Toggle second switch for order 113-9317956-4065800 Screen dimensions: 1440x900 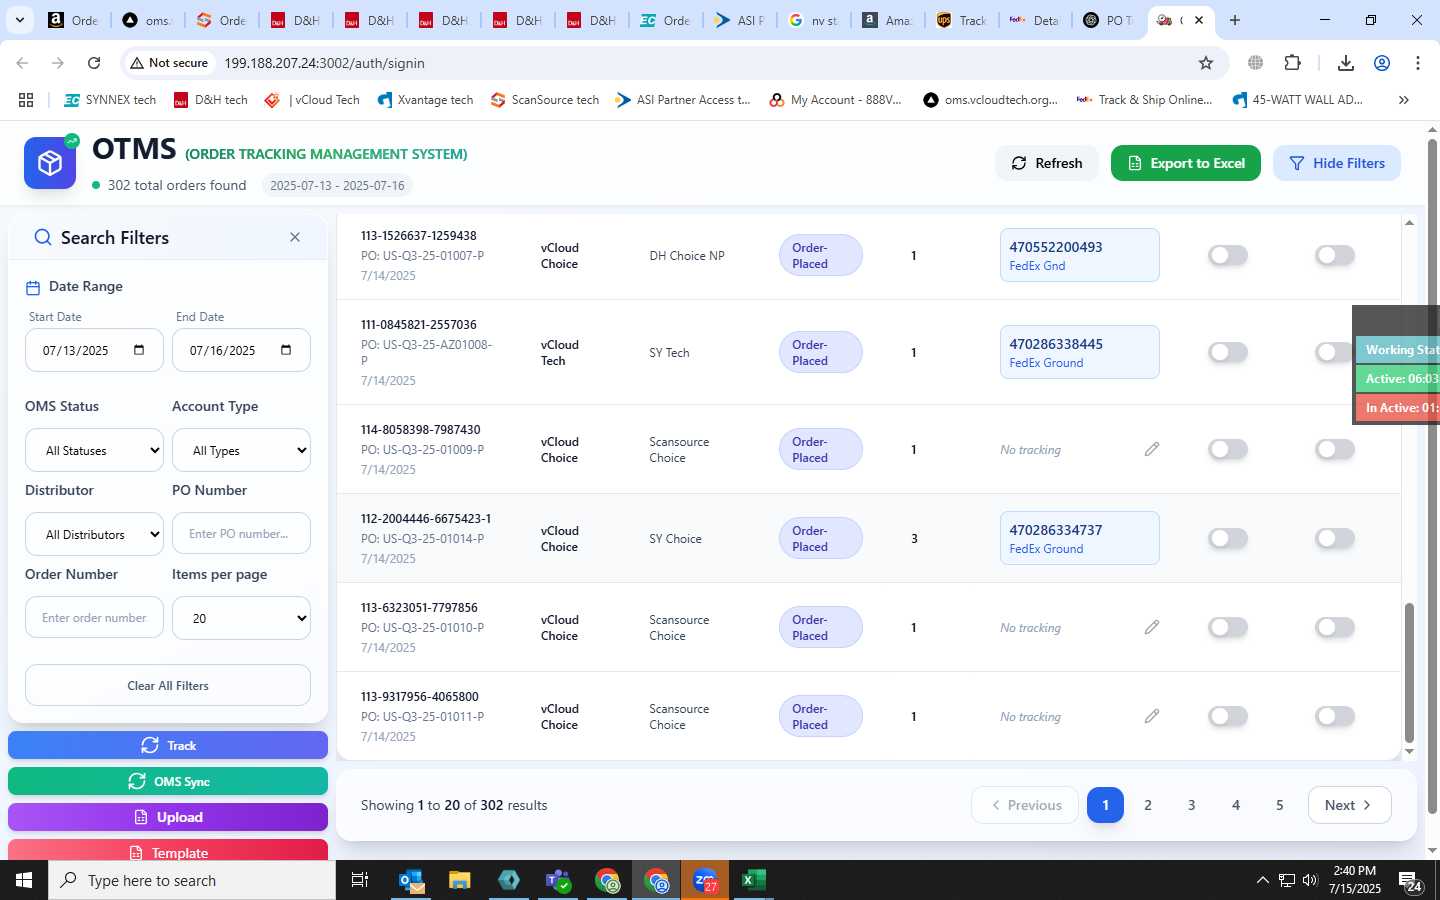[x=1335, y=716]
